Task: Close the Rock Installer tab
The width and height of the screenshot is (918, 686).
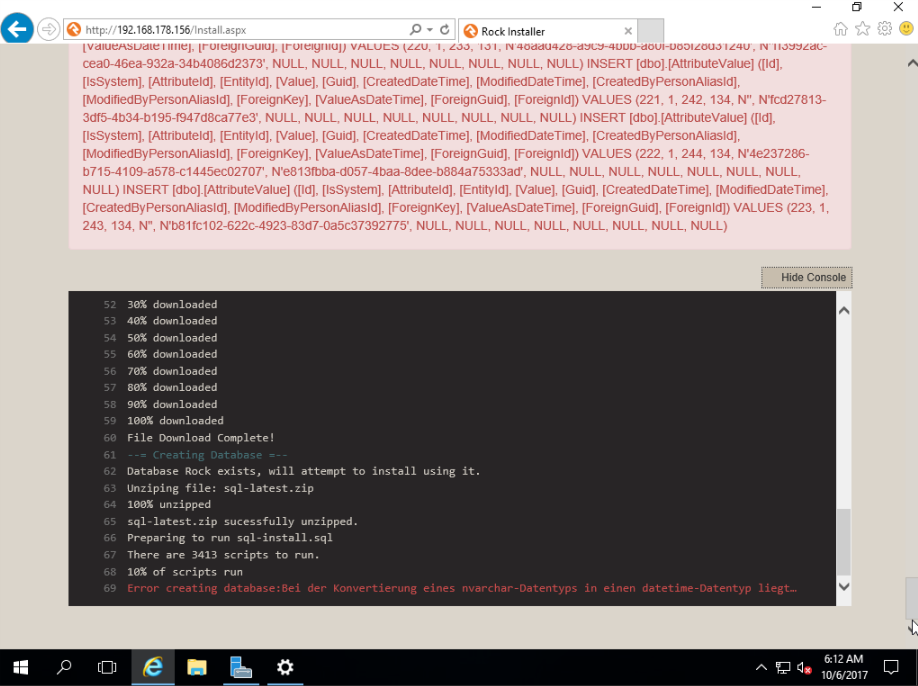Action: point(627,31)
